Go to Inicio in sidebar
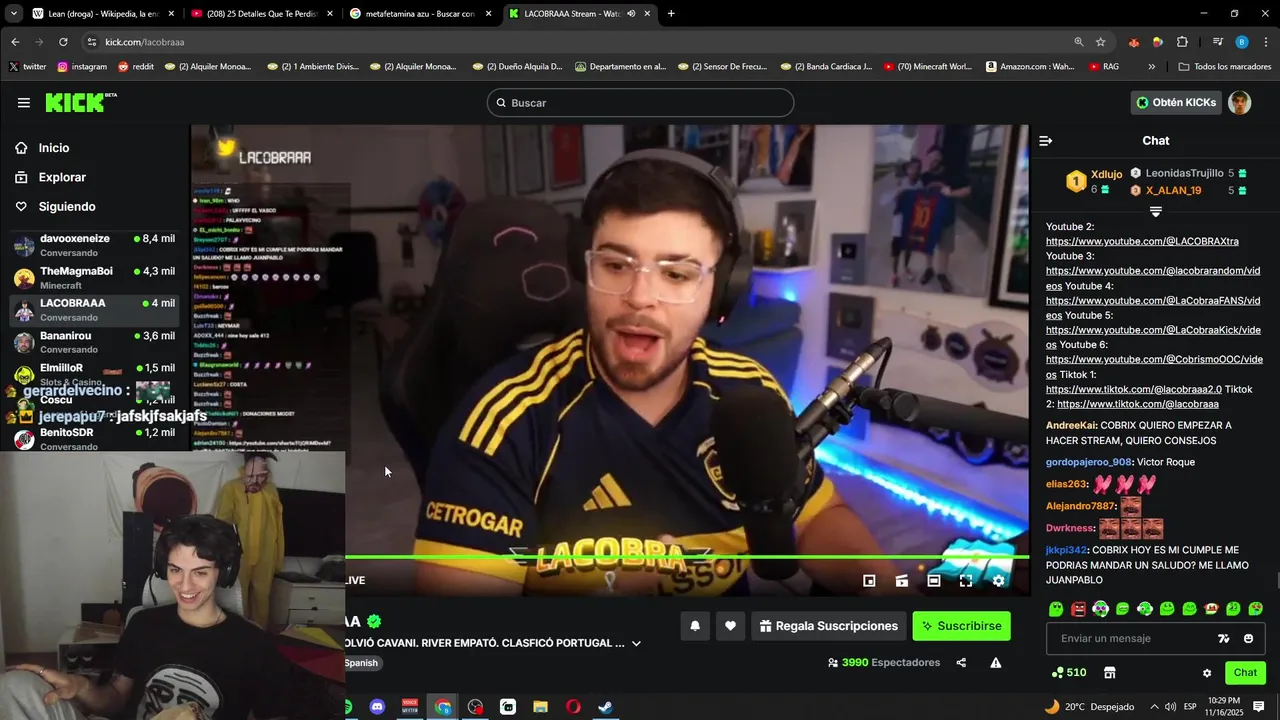Image resolution: width=1280 pixels, height=720 pixels. pyautogui.click(x=54, y=148)
